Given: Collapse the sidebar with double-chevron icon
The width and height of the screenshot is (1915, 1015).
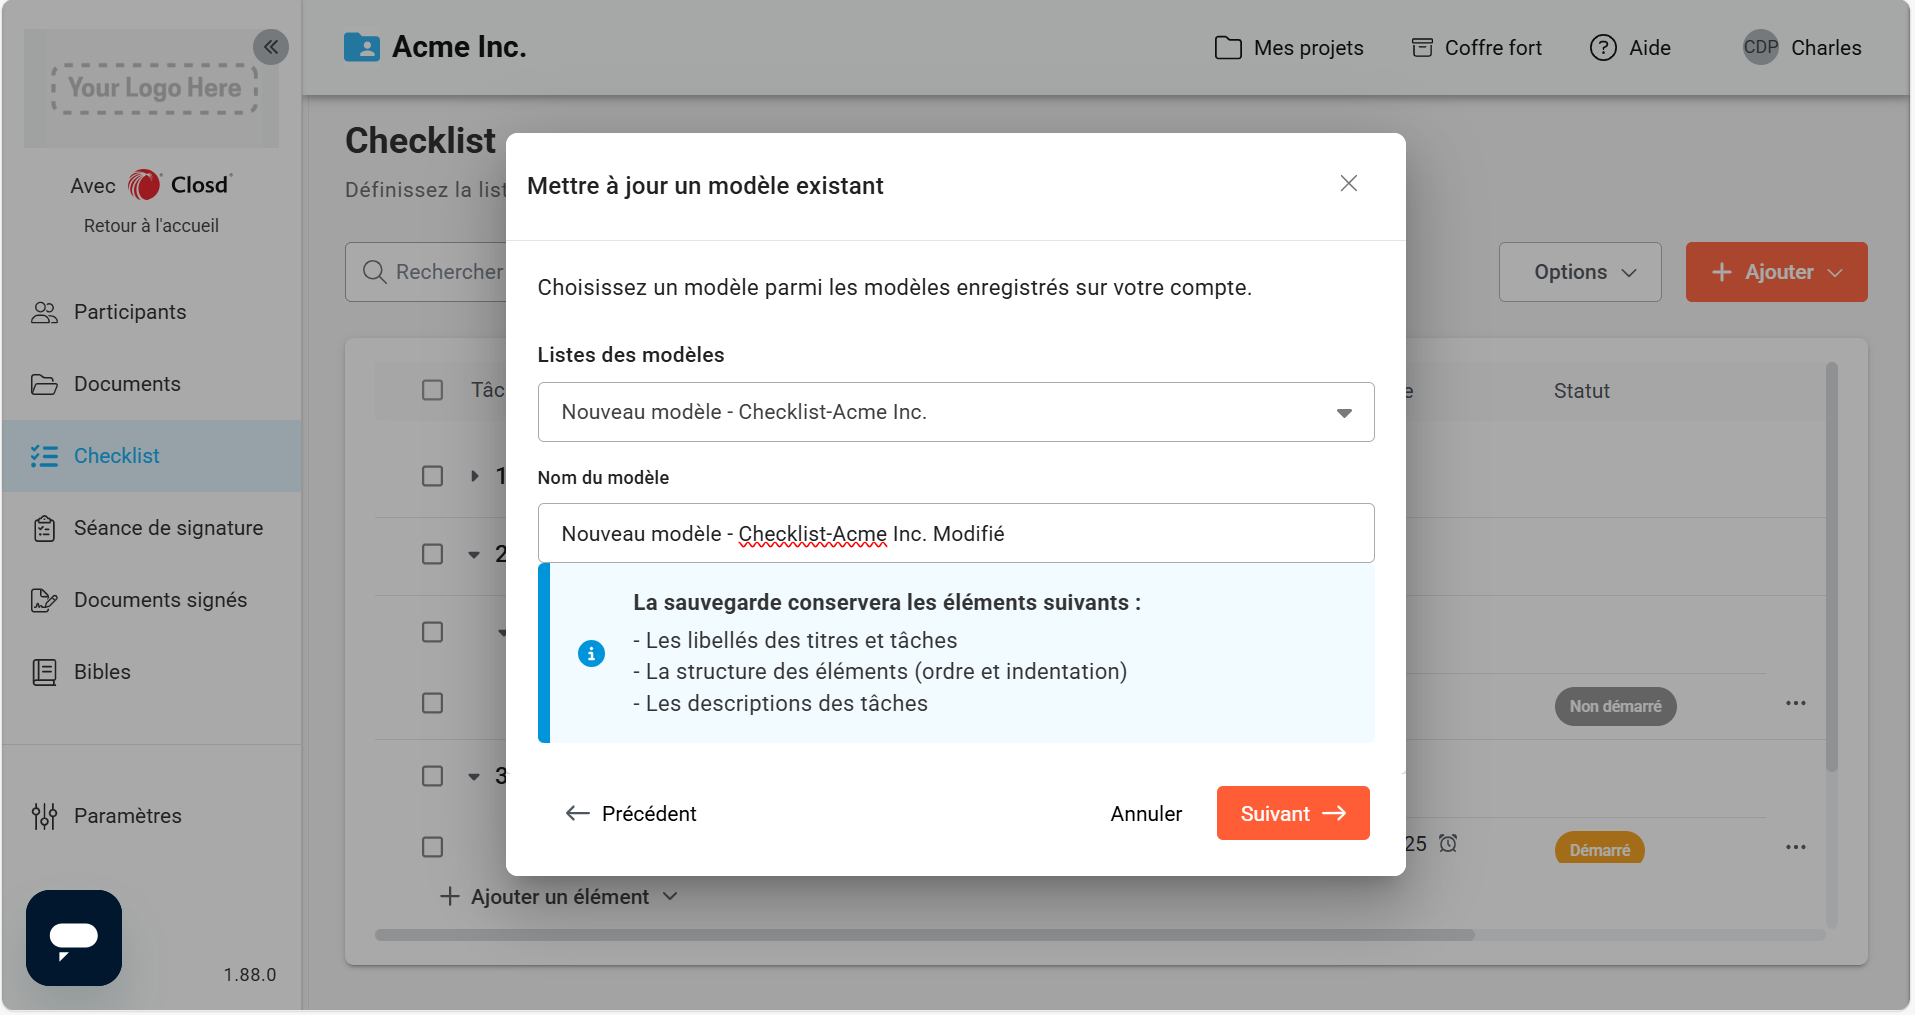Looking at the screenshot, I should pos(271,47).
